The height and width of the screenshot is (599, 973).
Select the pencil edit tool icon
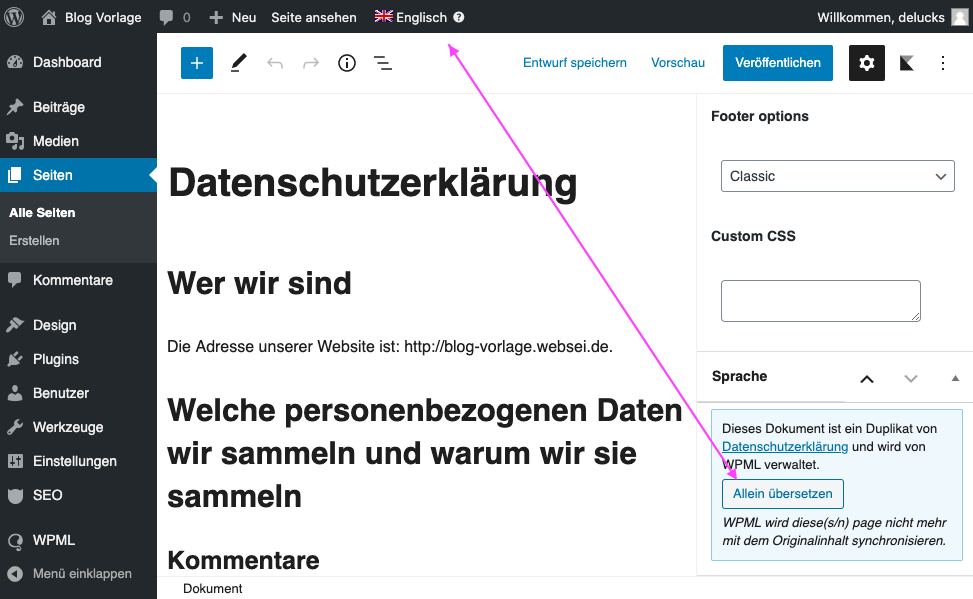(238, 63)
